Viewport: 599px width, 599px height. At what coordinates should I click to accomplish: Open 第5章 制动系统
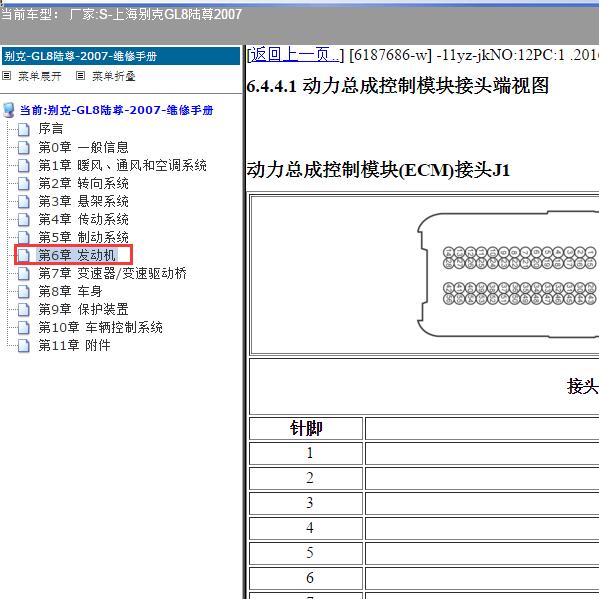(84, 237)
